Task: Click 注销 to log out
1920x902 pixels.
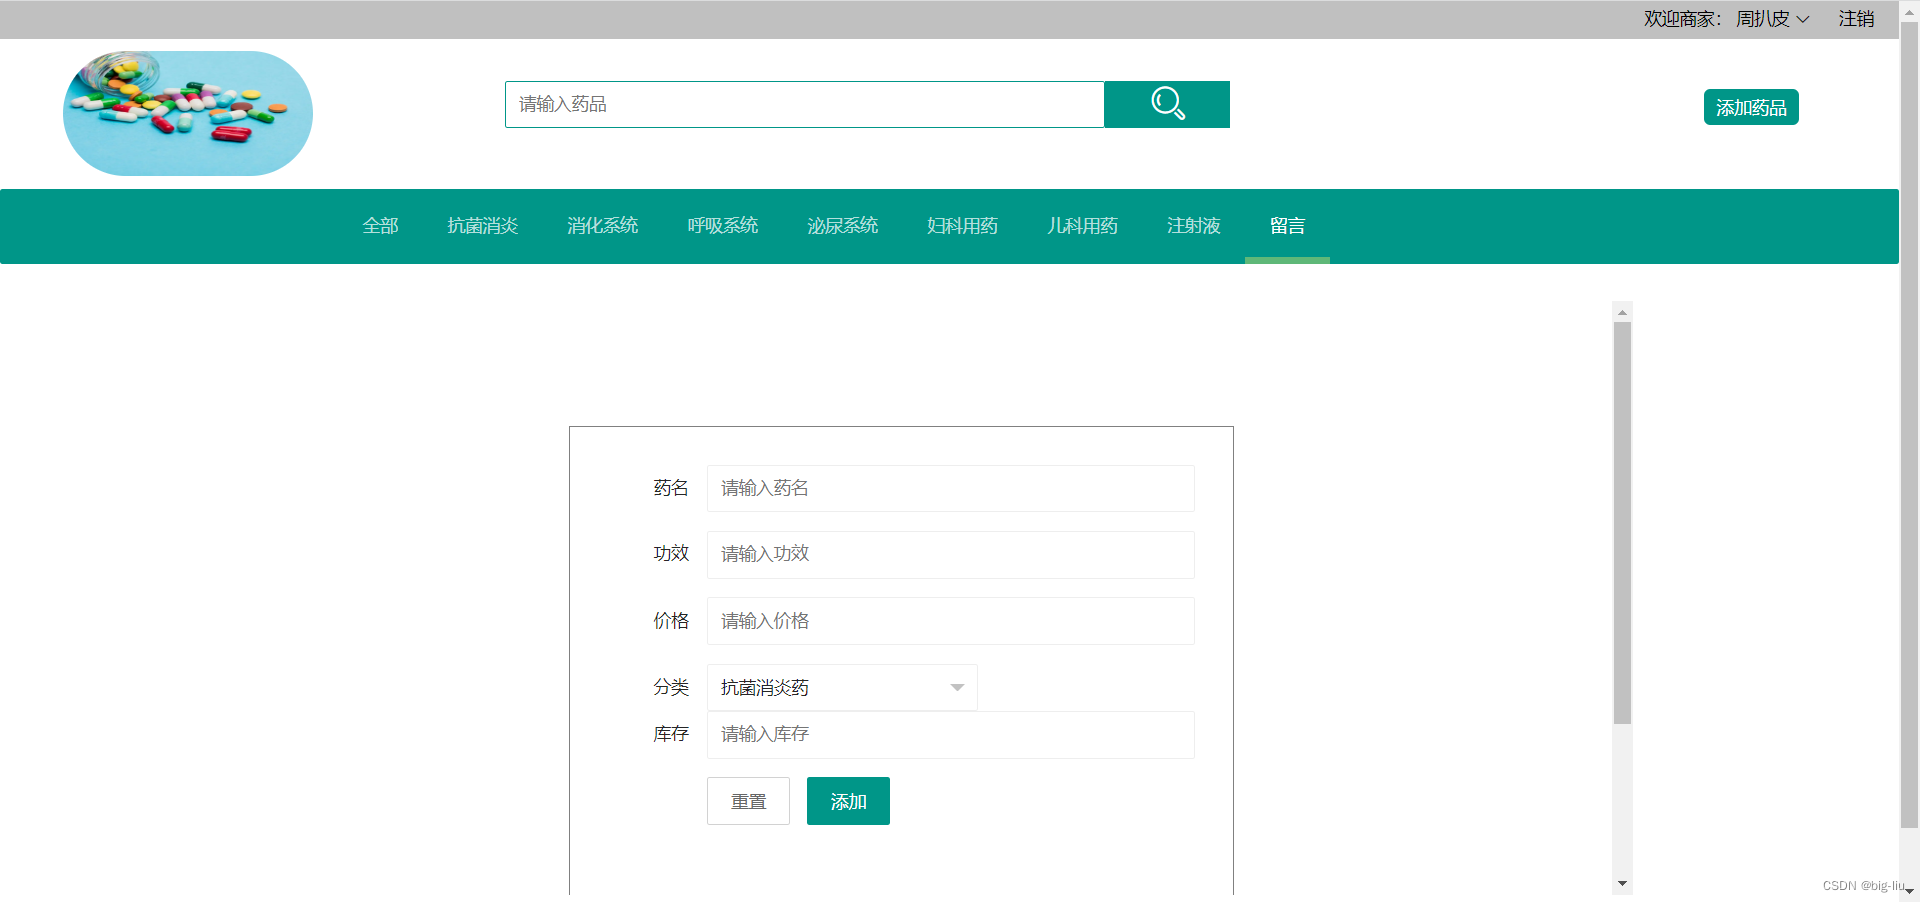Action: pos(1856,19)
